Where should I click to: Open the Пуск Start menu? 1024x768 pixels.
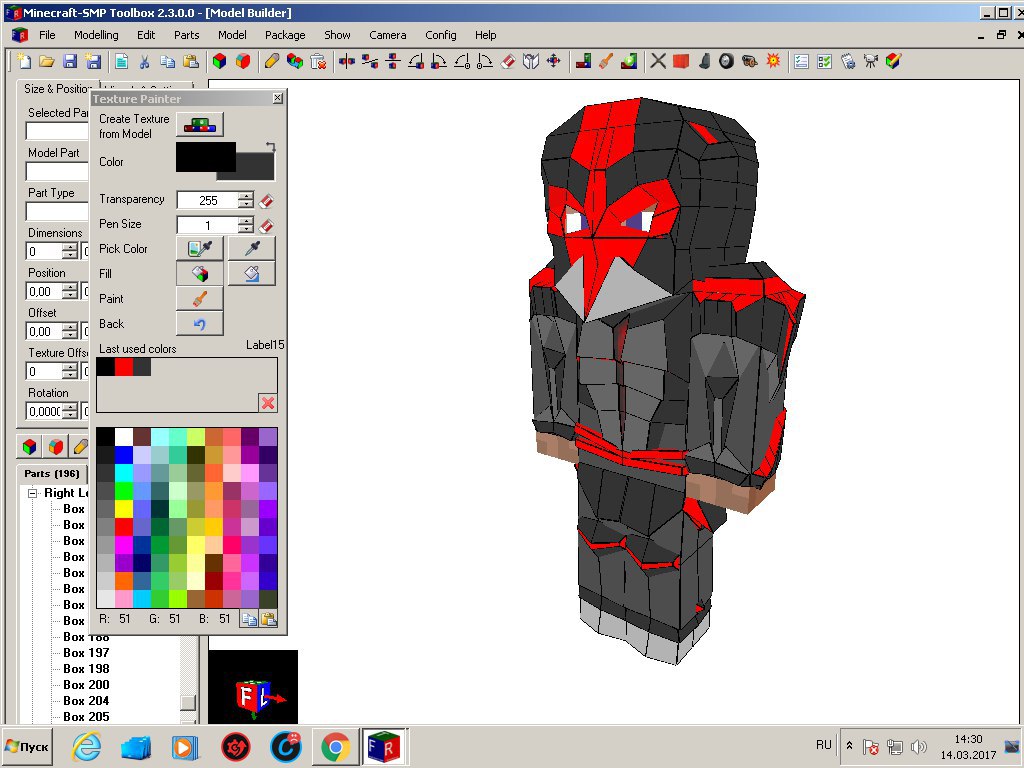coord(27,746)
